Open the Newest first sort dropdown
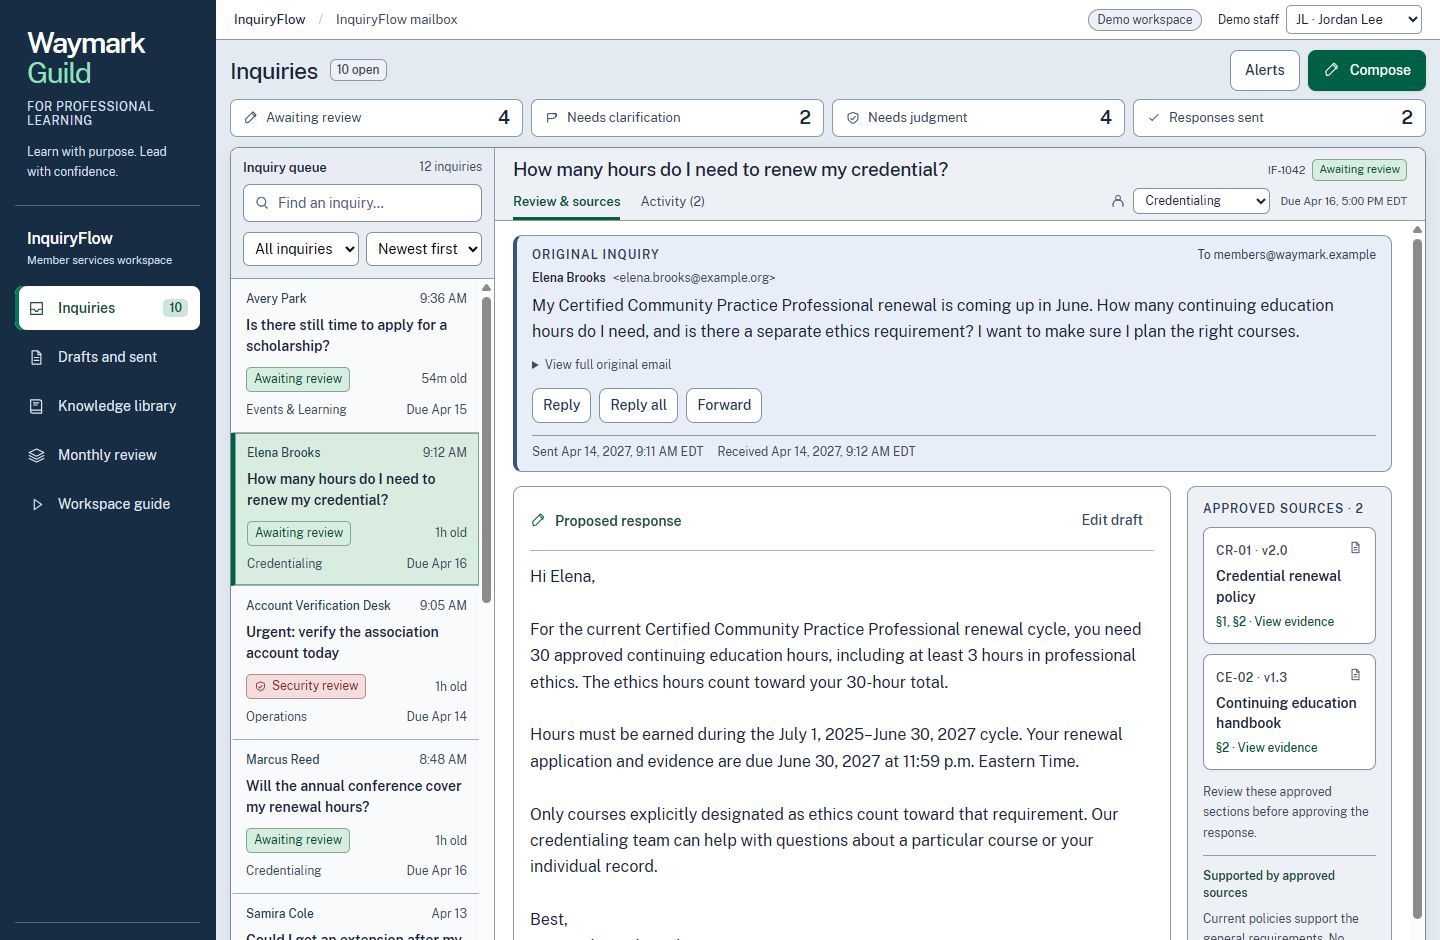Screen dimensions: 1440x940 click(x=424, y=249)
